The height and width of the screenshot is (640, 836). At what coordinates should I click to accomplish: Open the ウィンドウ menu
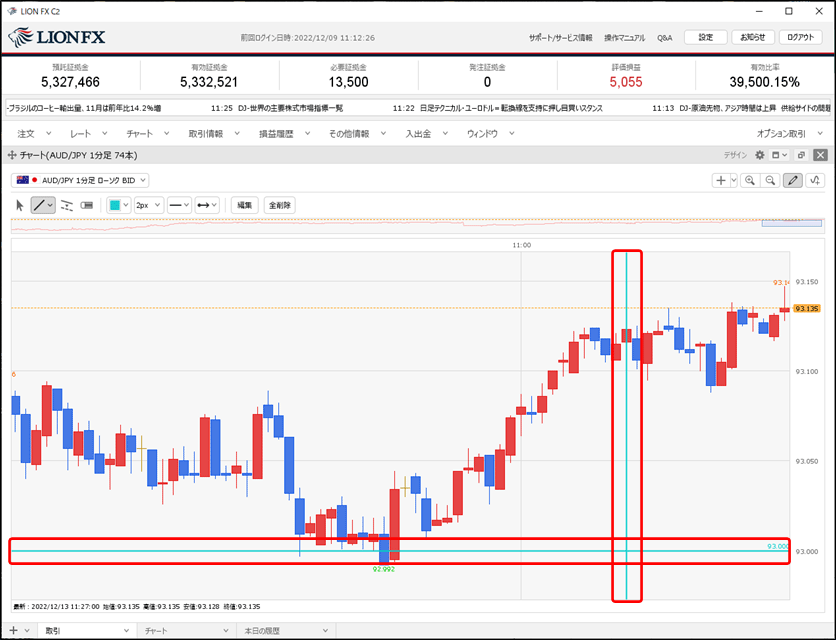coord(491,134)
